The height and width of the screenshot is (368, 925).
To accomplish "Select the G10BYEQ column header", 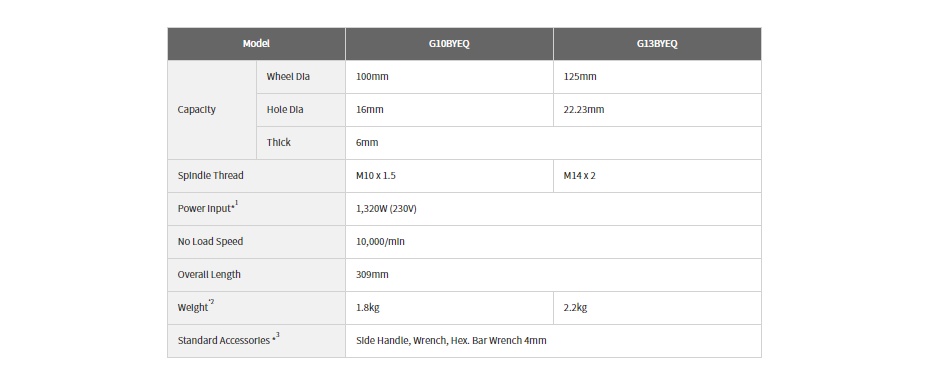I will tap(449, 44).
